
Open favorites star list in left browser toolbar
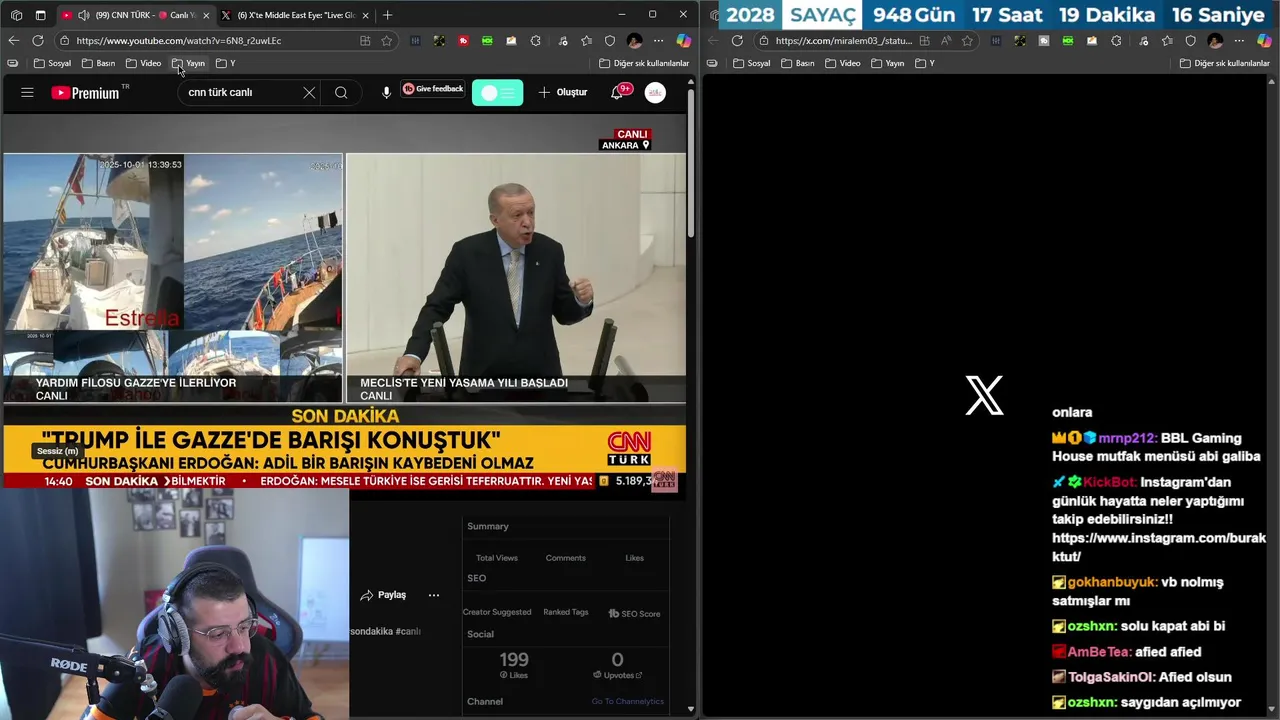(x=586, y=41)
